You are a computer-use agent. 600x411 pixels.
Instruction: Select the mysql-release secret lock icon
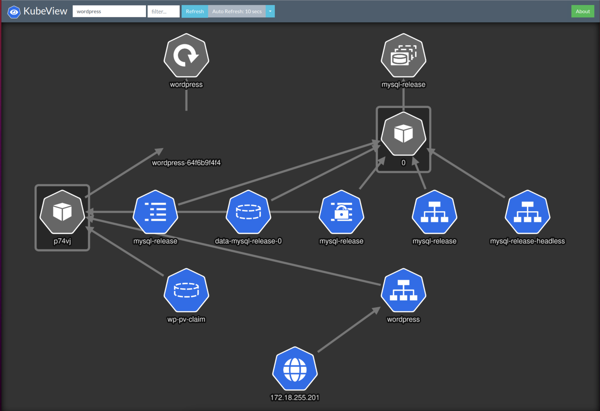coord(341,212)
